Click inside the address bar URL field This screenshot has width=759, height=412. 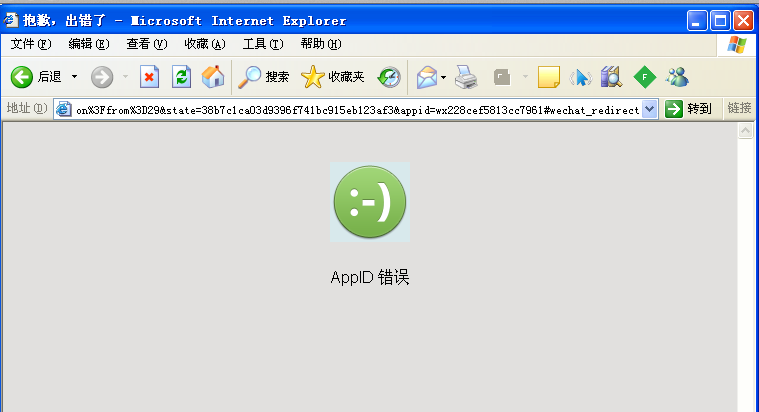[x=357, y=110]
